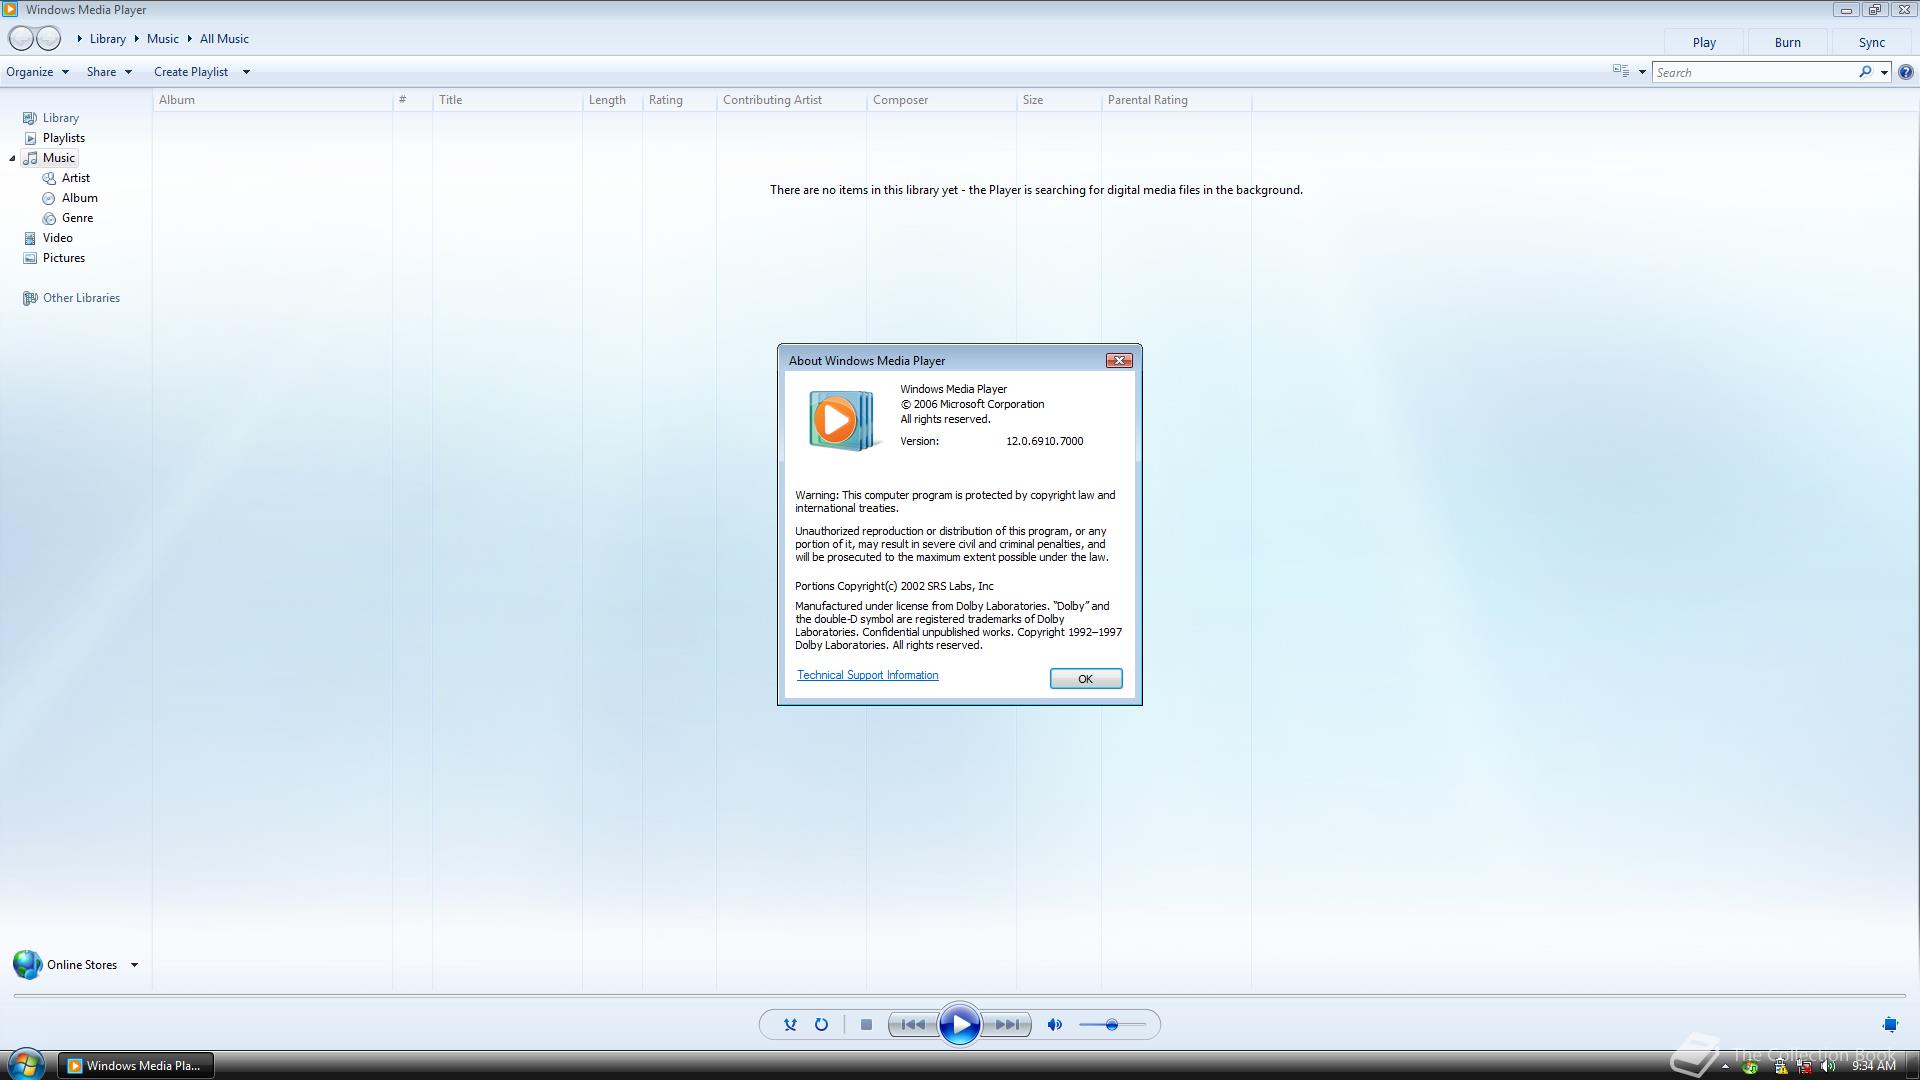Switch to Now Playing mode icon
1920x1080 pixels.
(1890, 1024)
